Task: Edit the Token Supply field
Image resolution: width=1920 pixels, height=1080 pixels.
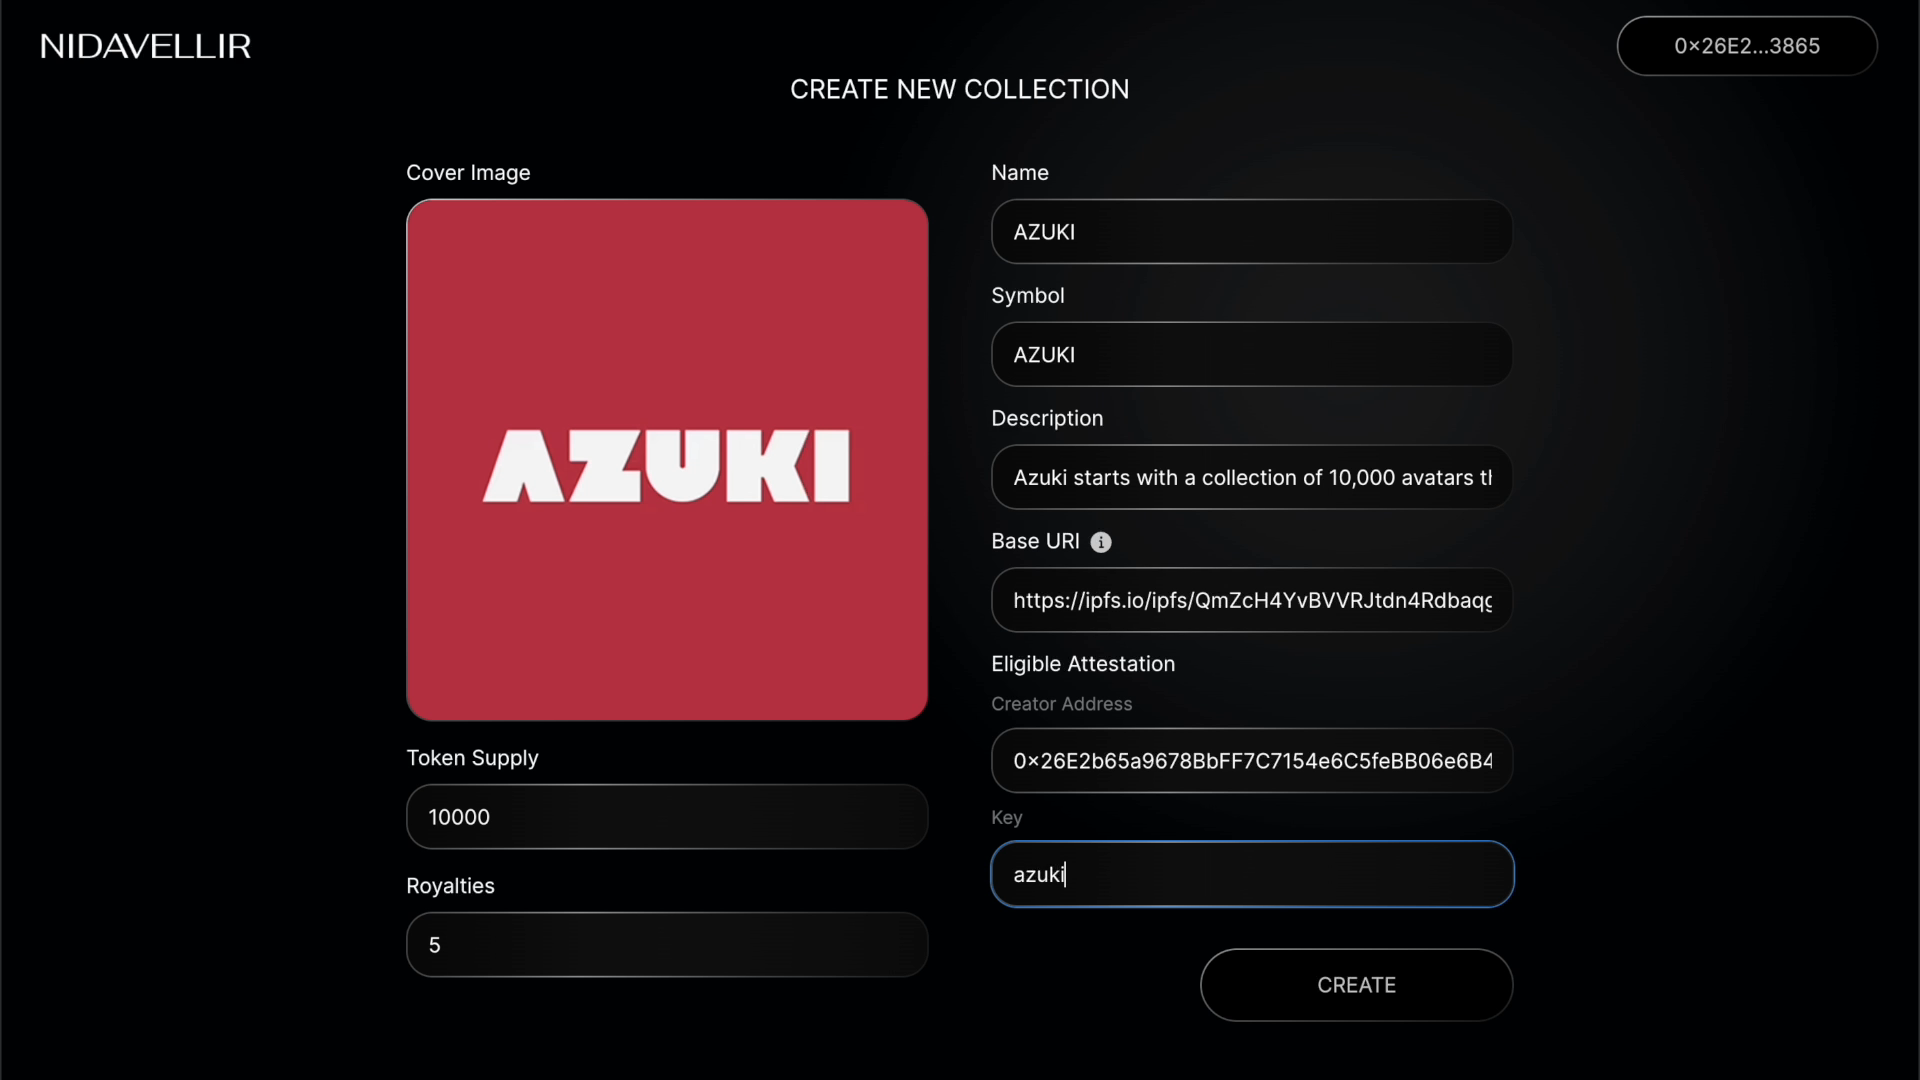Action: pyautogui.click(x=667, y=817)
